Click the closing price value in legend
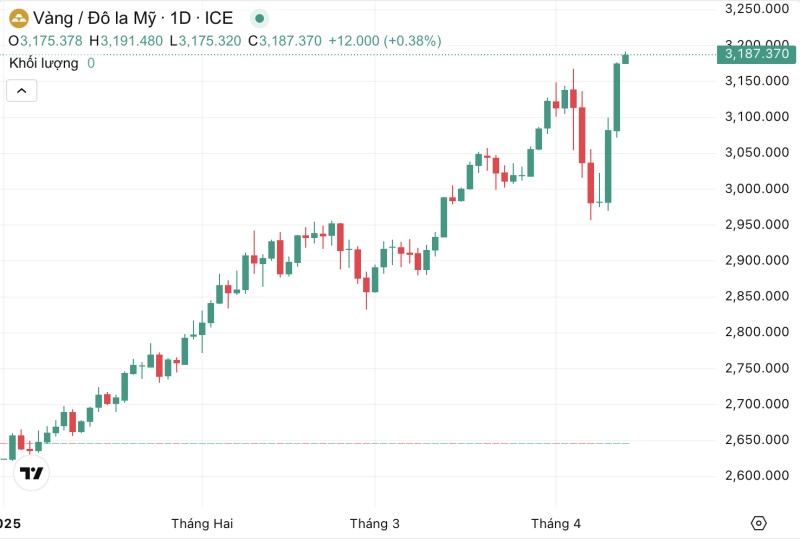 (x=290, y=40)
